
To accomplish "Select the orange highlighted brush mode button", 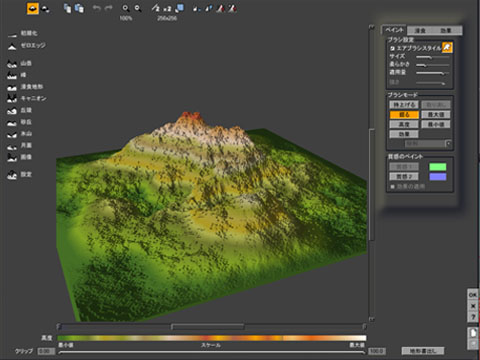I will tap(404, 115).
